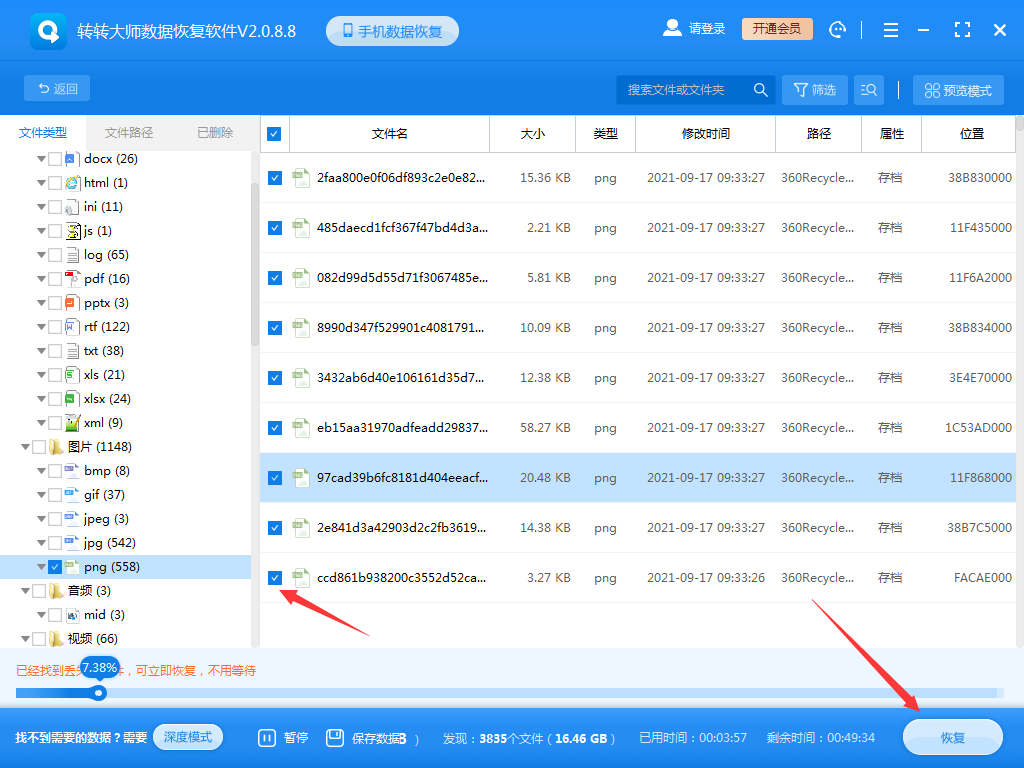Click the 保存数据 save data icon
The width and height of the screenshot is (1024, 768).
[334, 737]
